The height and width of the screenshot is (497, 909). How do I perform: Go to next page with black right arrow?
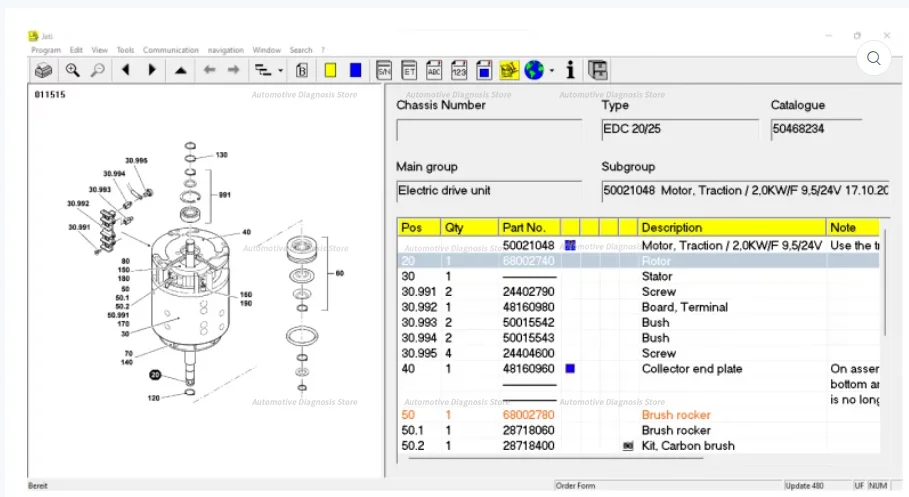coord(152,70)
